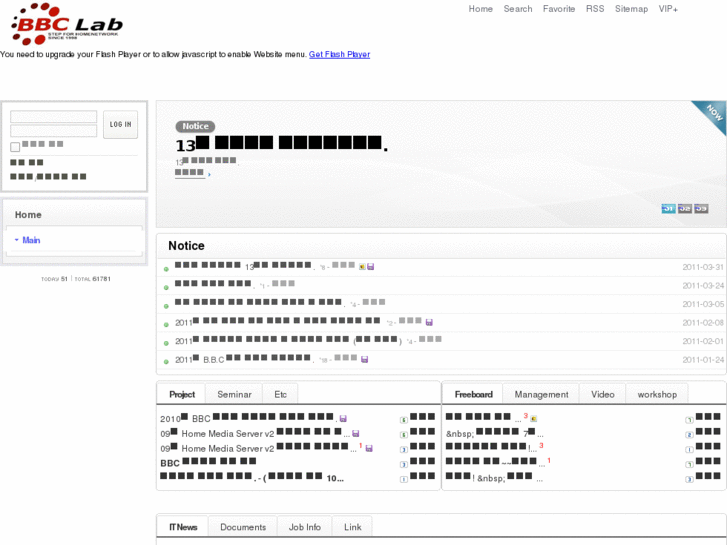727x545 pixels.
Task: Click Favorite in the top navigation
Action: click(x=559, y=9)
